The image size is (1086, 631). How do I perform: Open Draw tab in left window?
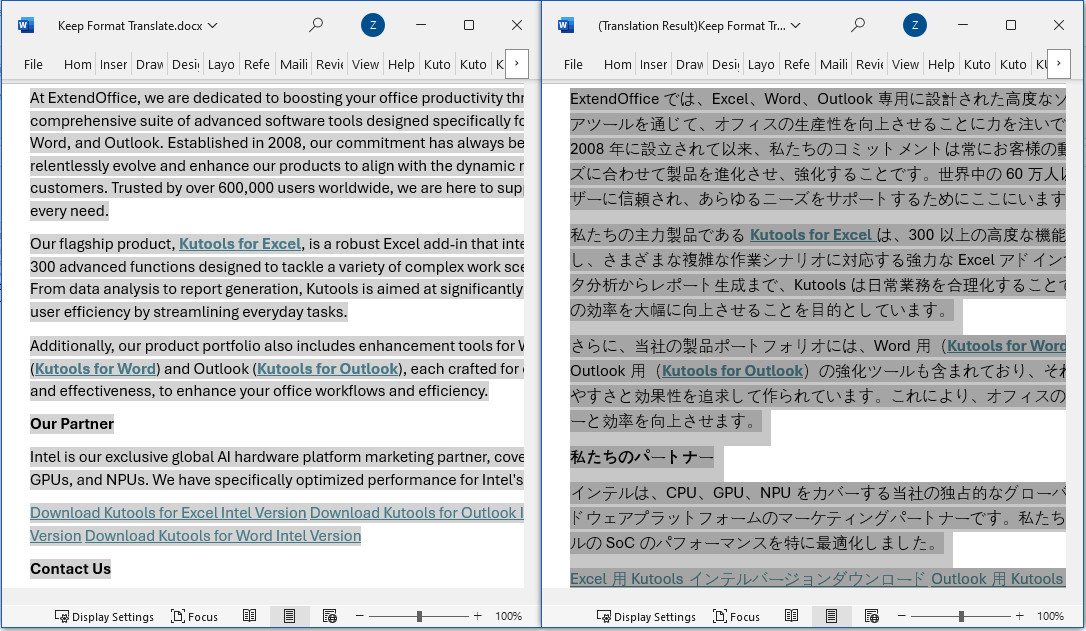tap(150, 64)
